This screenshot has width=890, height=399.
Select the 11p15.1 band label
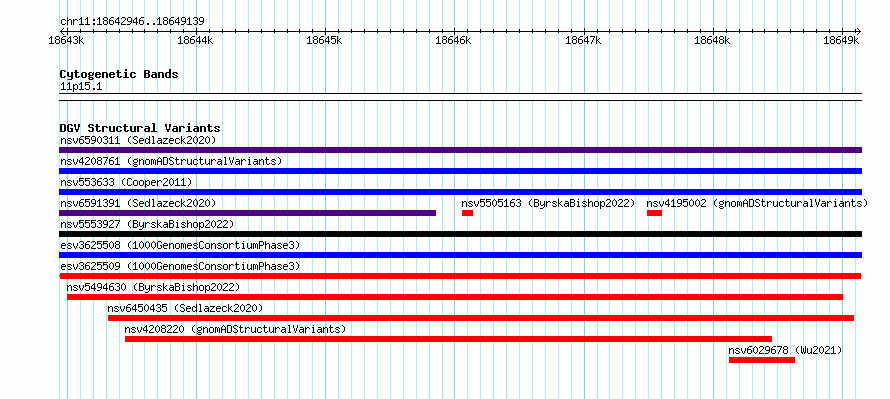point(81,86)
